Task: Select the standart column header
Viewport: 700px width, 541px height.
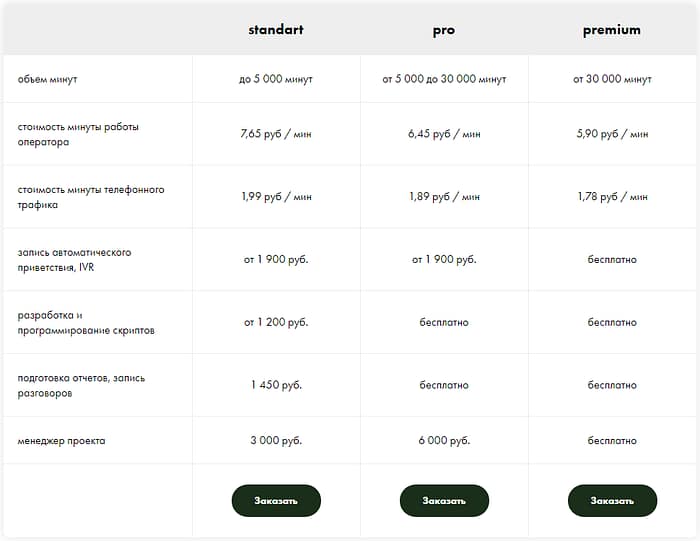Action: pos(276,30)
